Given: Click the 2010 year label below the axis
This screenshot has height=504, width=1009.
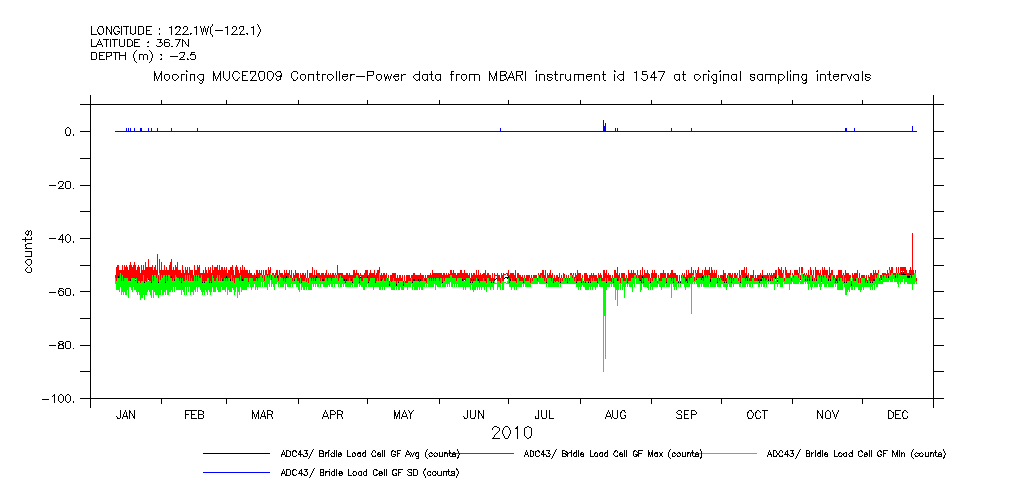Looking at the screenshot, I should coord(511,433).
